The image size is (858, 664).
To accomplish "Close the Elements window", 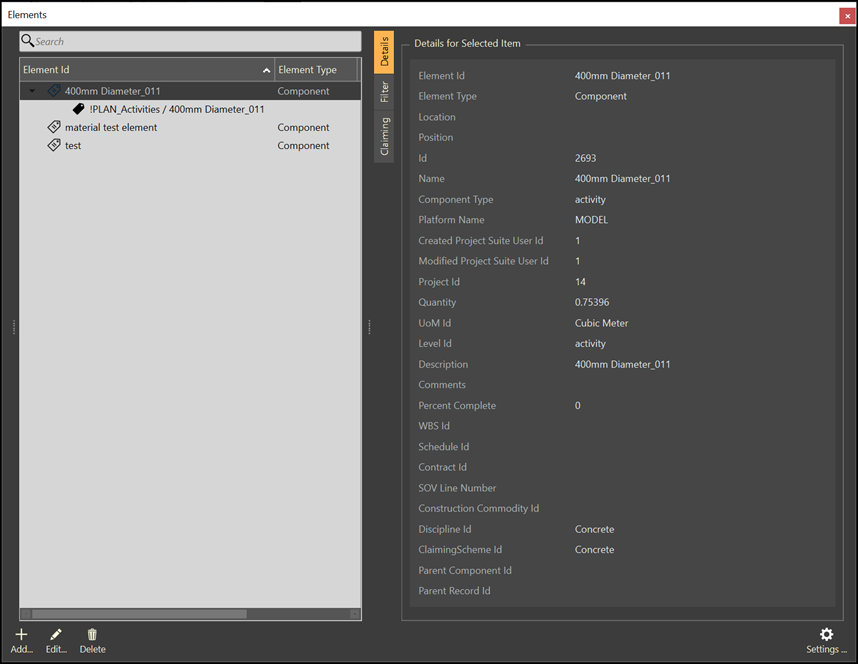I will click(x=847, y=15).
